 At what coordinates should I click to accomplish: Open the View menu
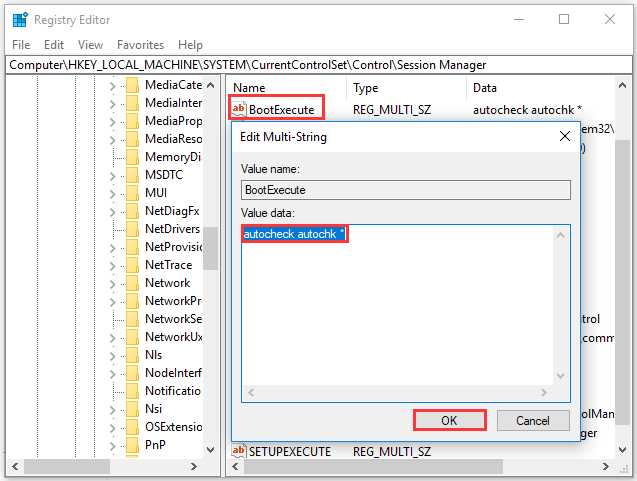click(x=90, y=45)
